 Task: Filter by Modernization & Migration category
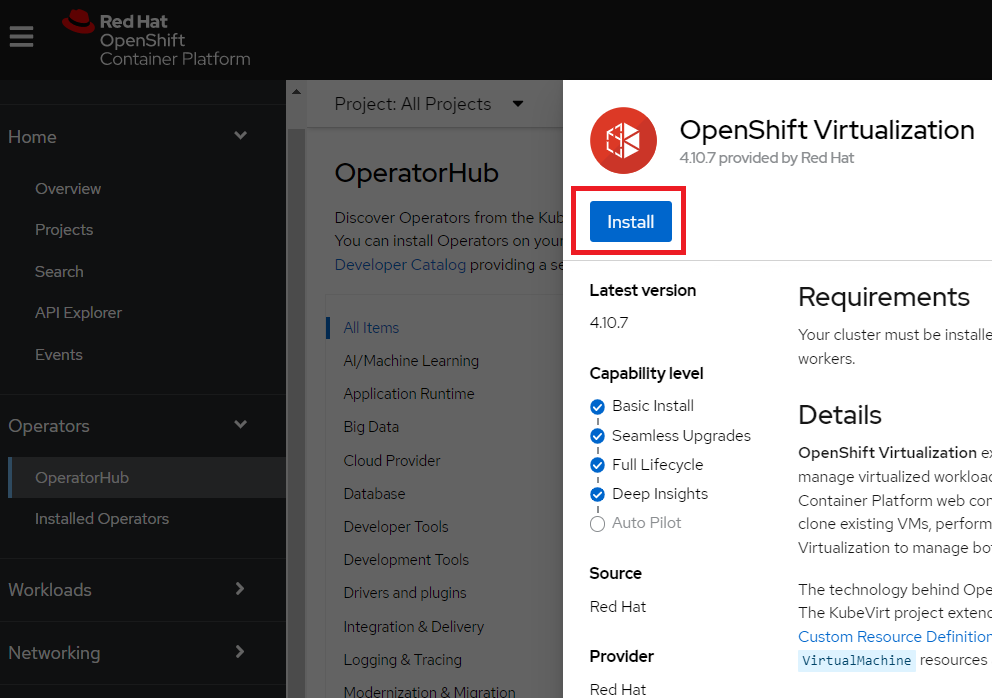click(x=430, y=692)
